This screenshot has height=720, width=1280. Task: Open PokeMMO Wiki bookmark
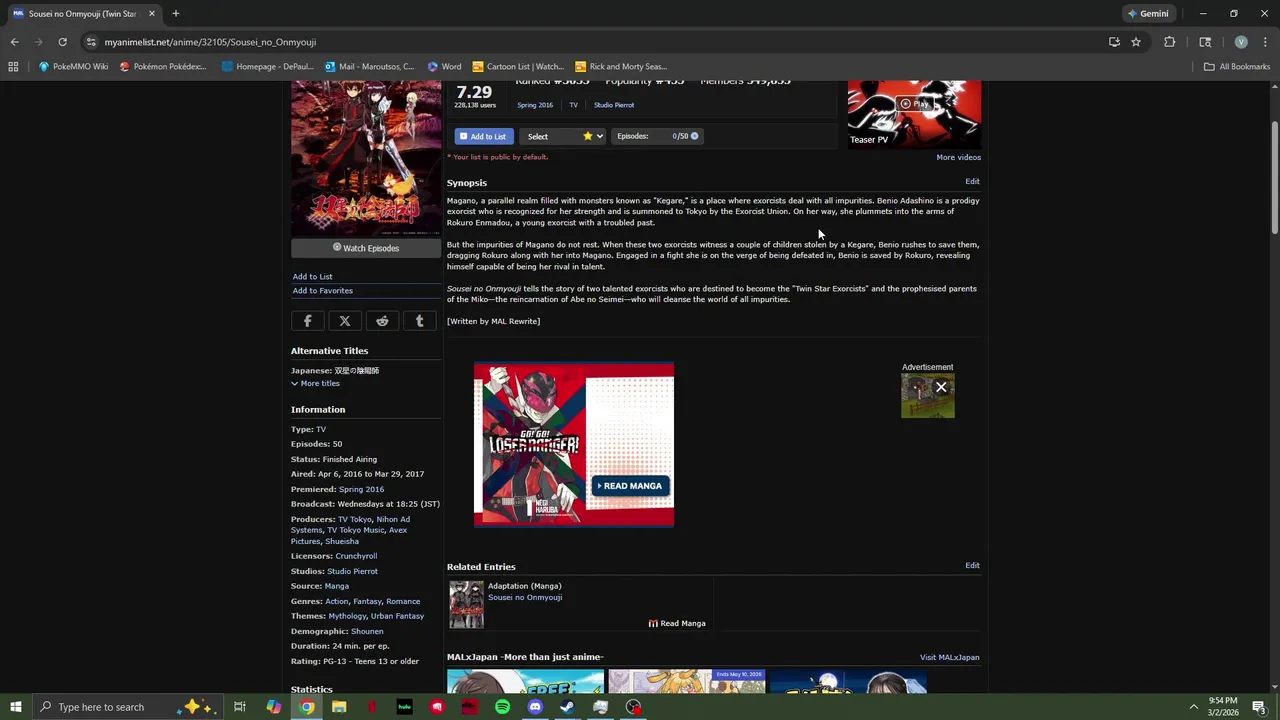click(74, 67)
